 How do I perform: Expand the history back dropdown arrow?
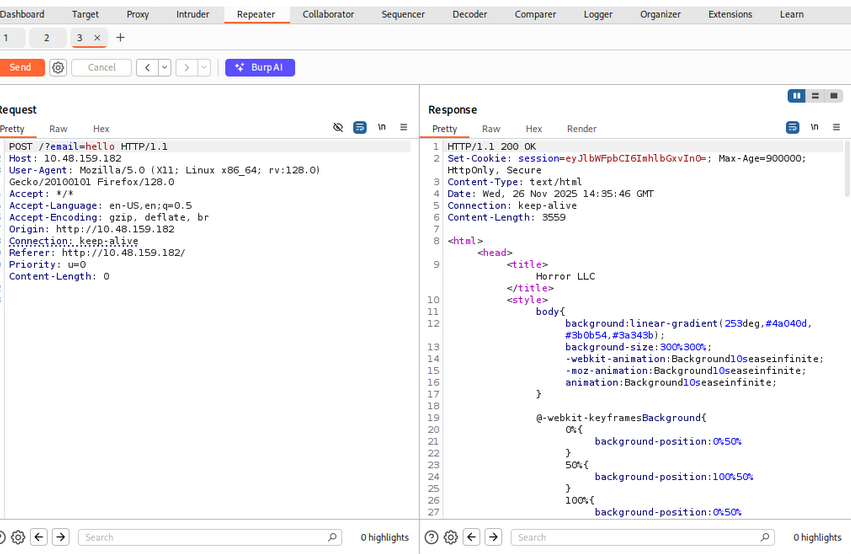[x=164, y=68]
